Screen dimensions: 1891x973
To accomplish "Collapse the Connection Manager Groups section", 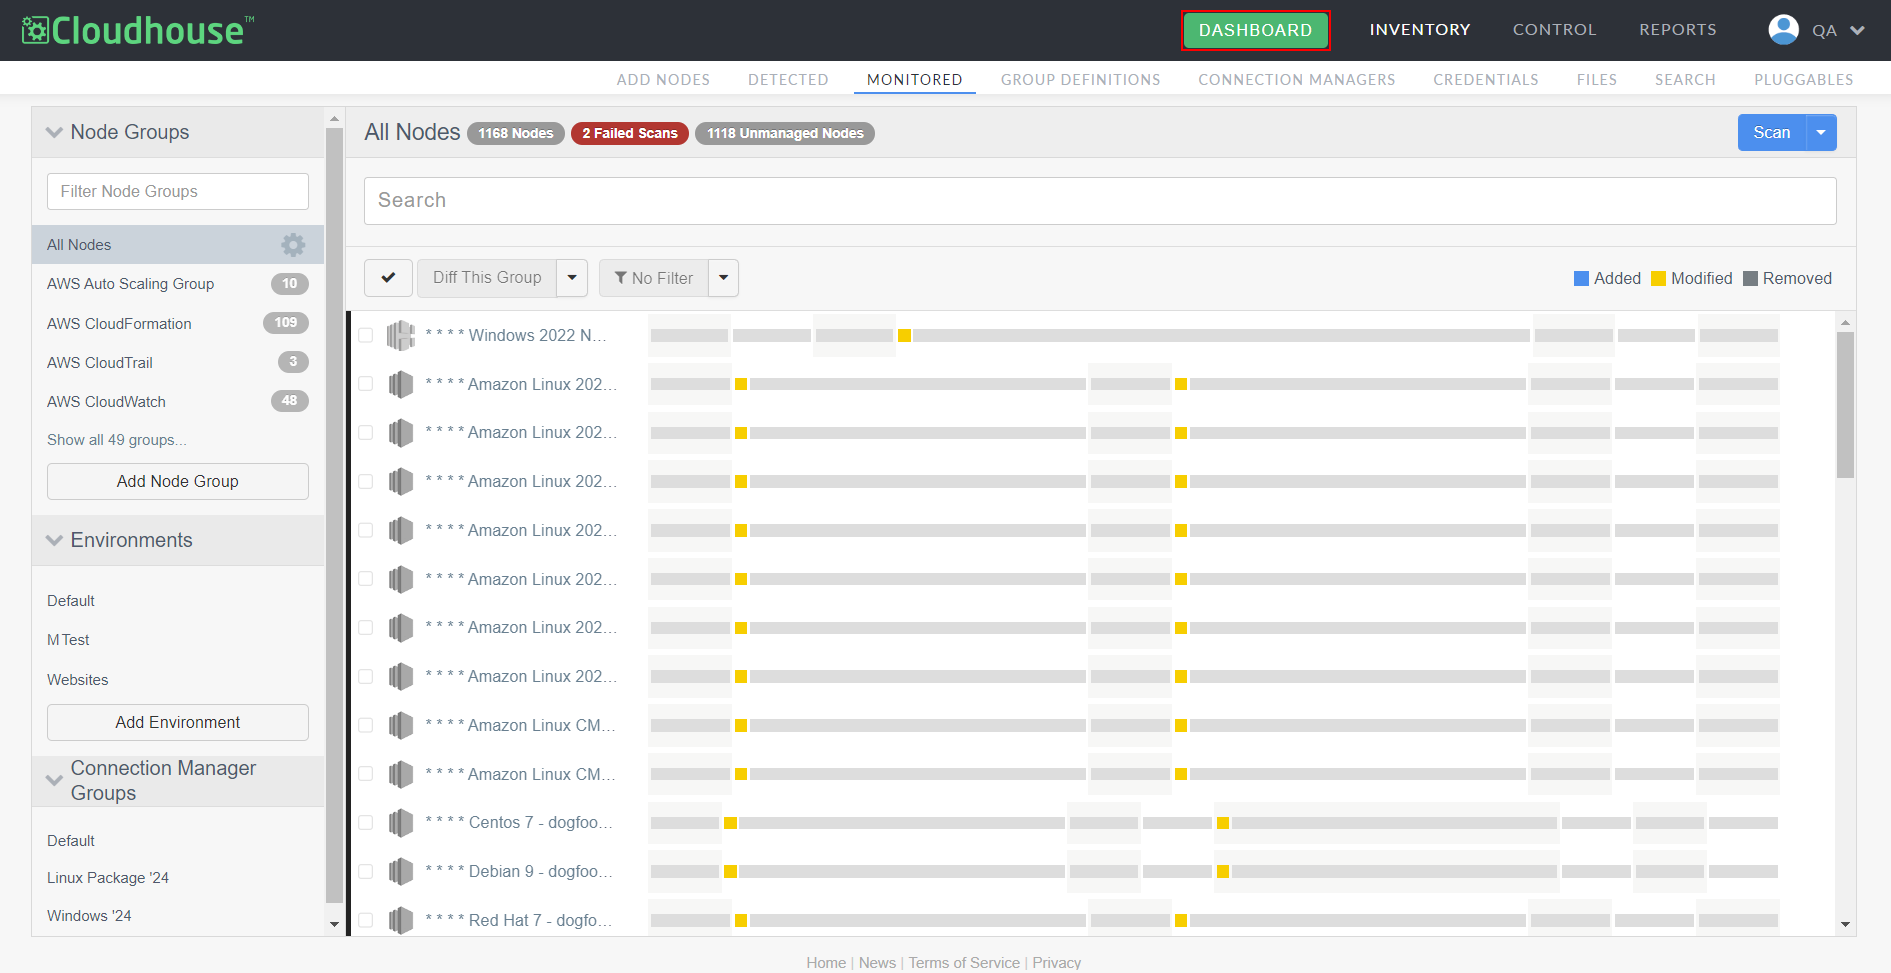I will pos(54,780).
